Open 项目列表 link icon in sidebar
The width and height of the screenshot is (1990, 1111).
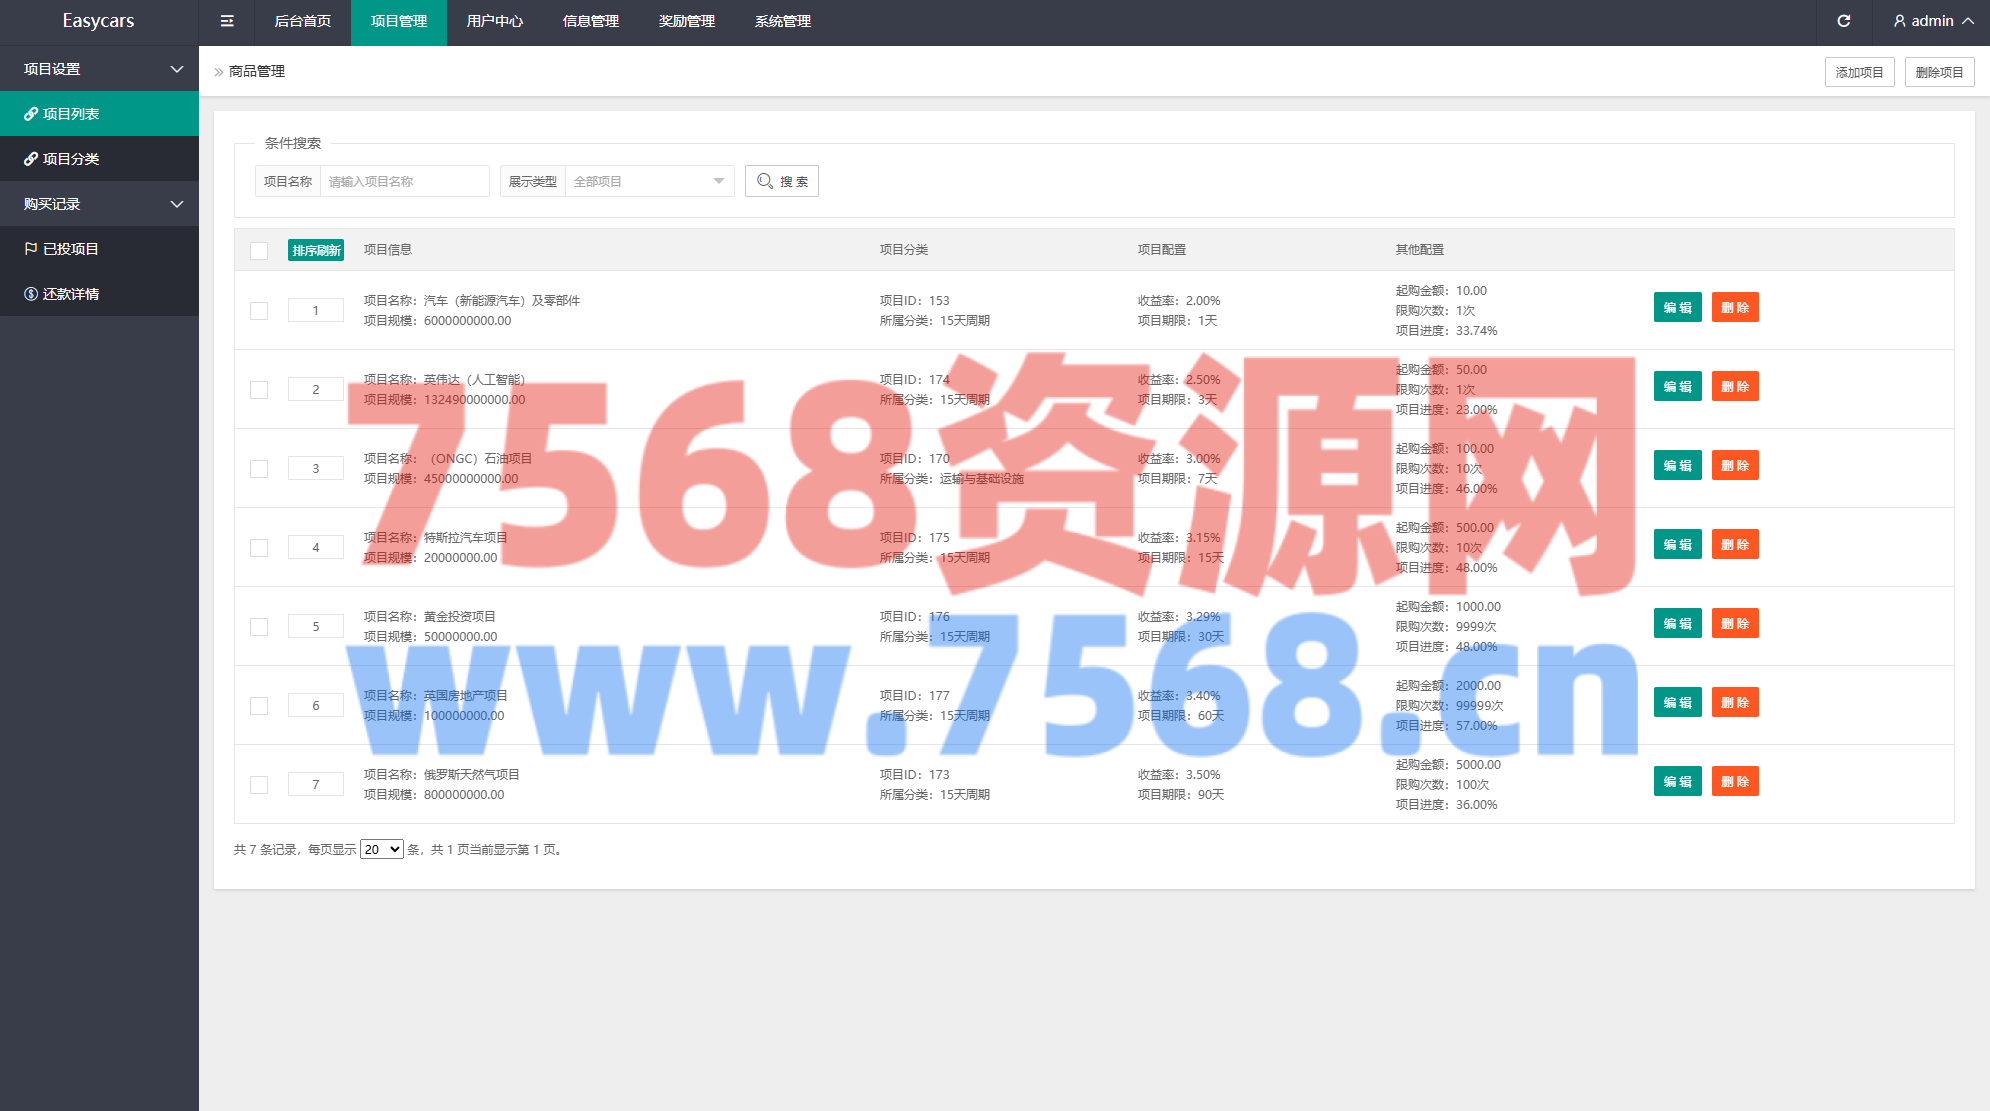coord(31,114)
